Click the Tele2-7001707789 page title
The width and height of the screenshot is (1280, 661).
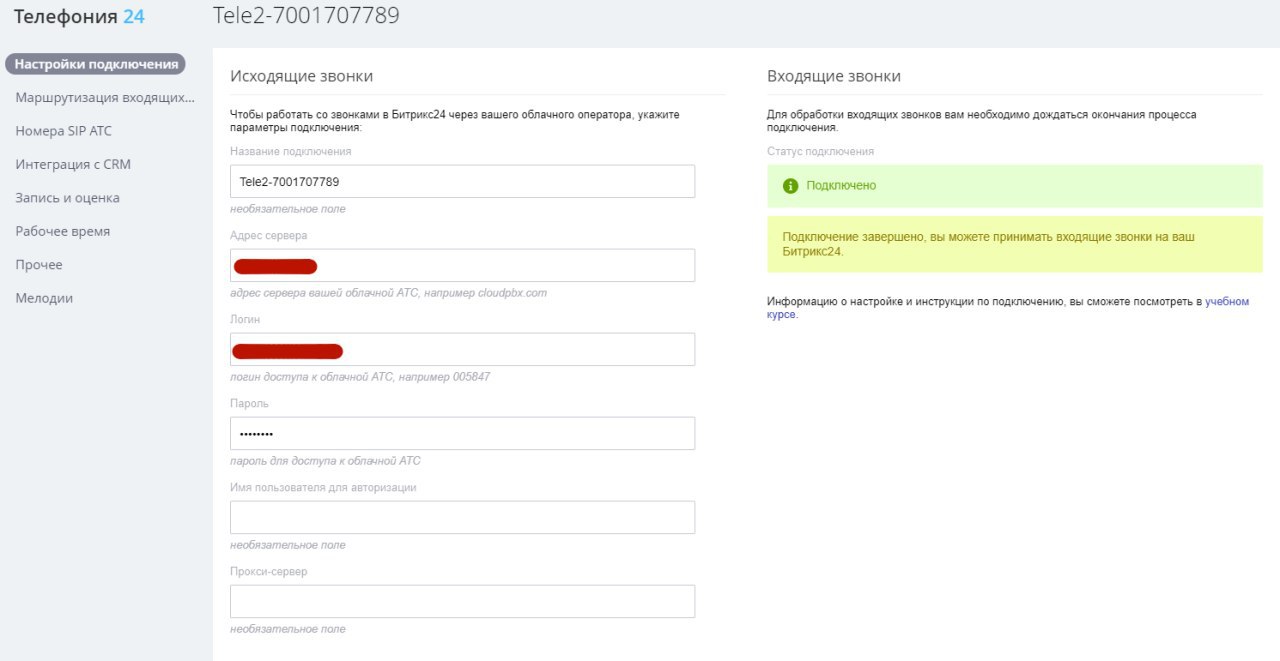coord(306,15)
